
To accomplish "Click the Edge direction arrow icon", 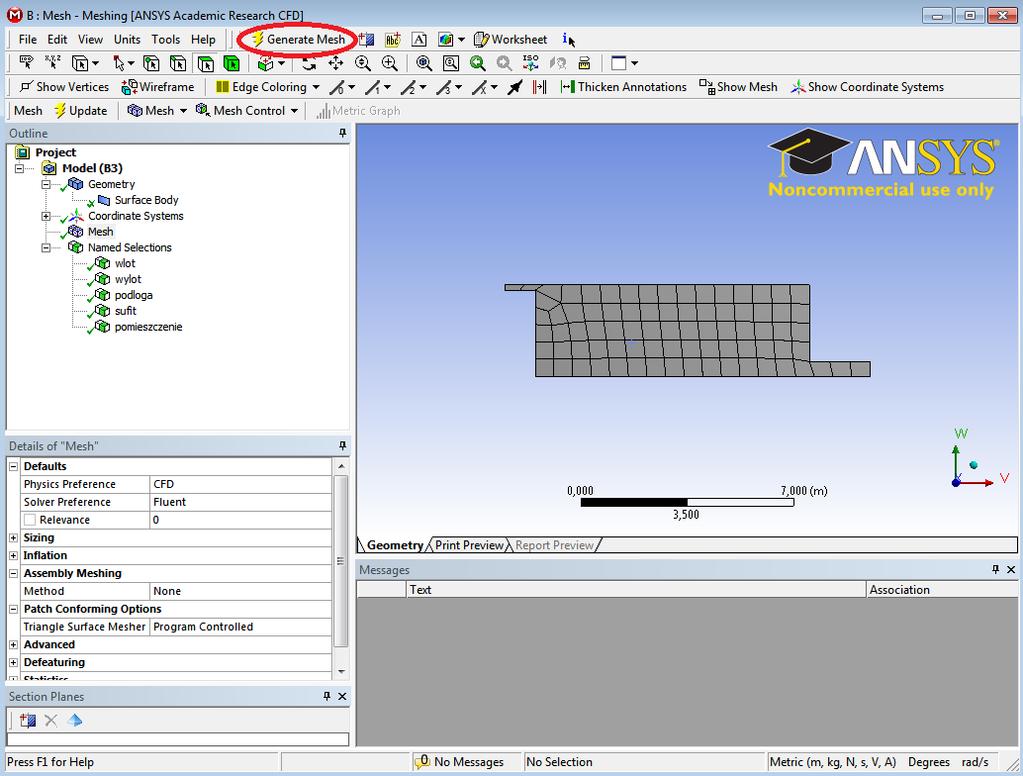I will point(515,87).
